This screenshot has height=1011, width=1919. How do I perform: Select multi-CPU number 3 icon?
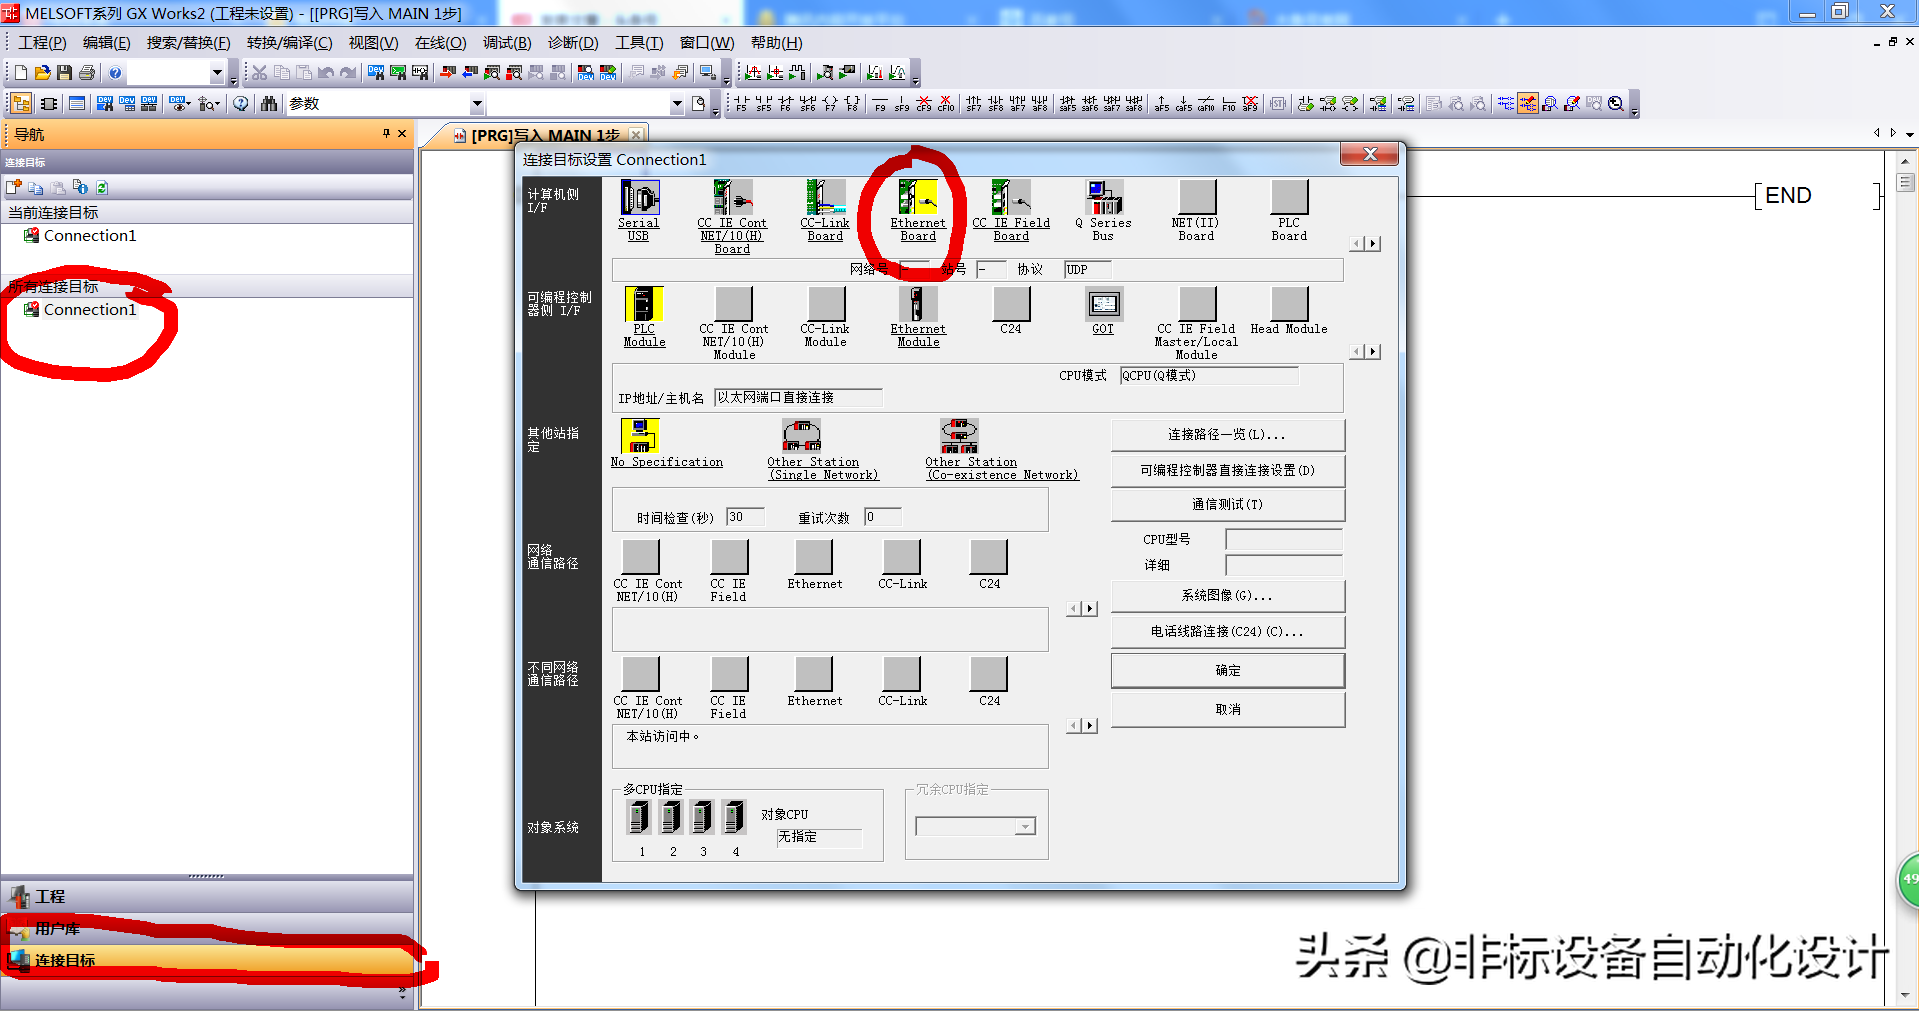point(703,817)
